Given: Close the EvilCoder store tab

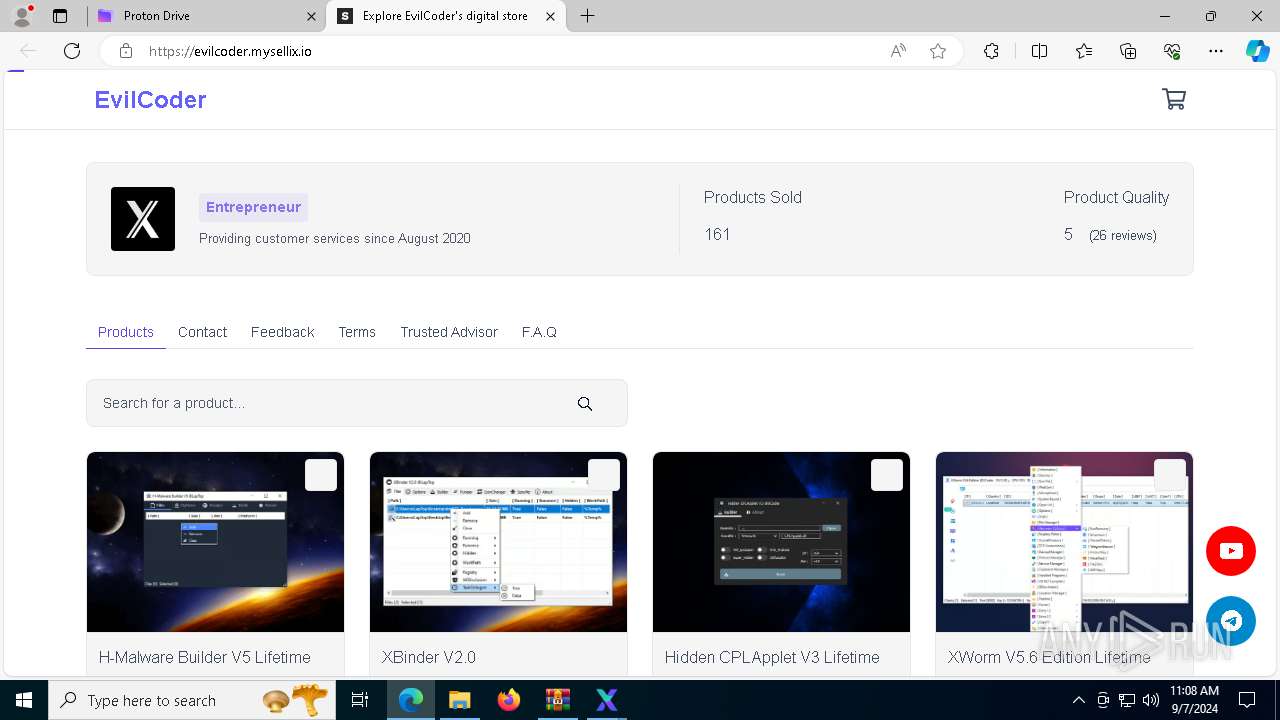Looking at the screenshot, I should tap(550, 16).
